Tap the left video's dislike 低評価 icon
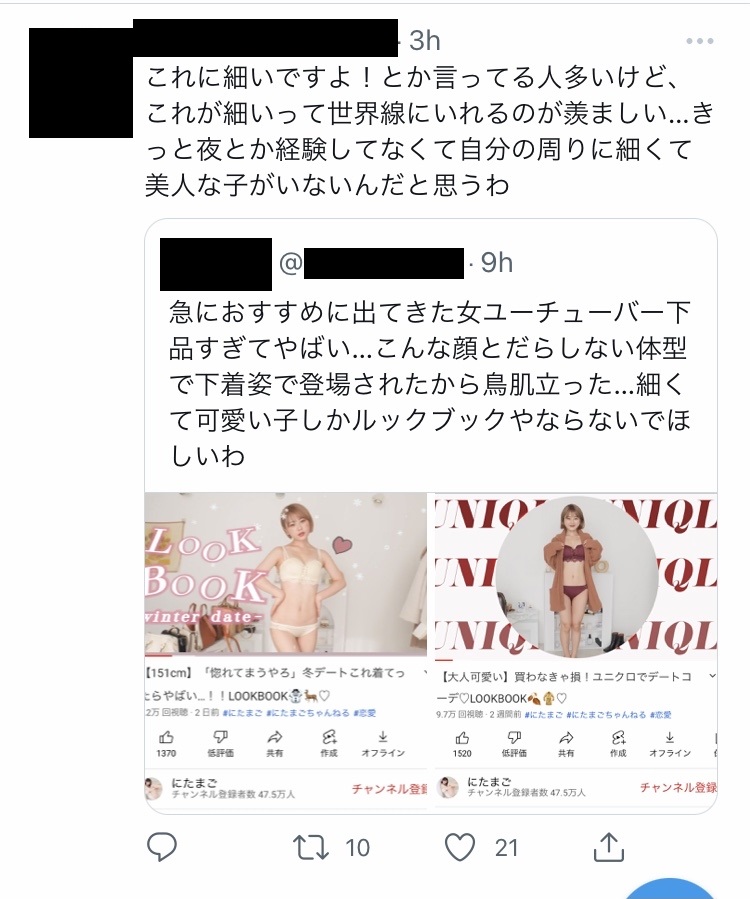Viewport: 750px width, 899px height. coord(220,737)
